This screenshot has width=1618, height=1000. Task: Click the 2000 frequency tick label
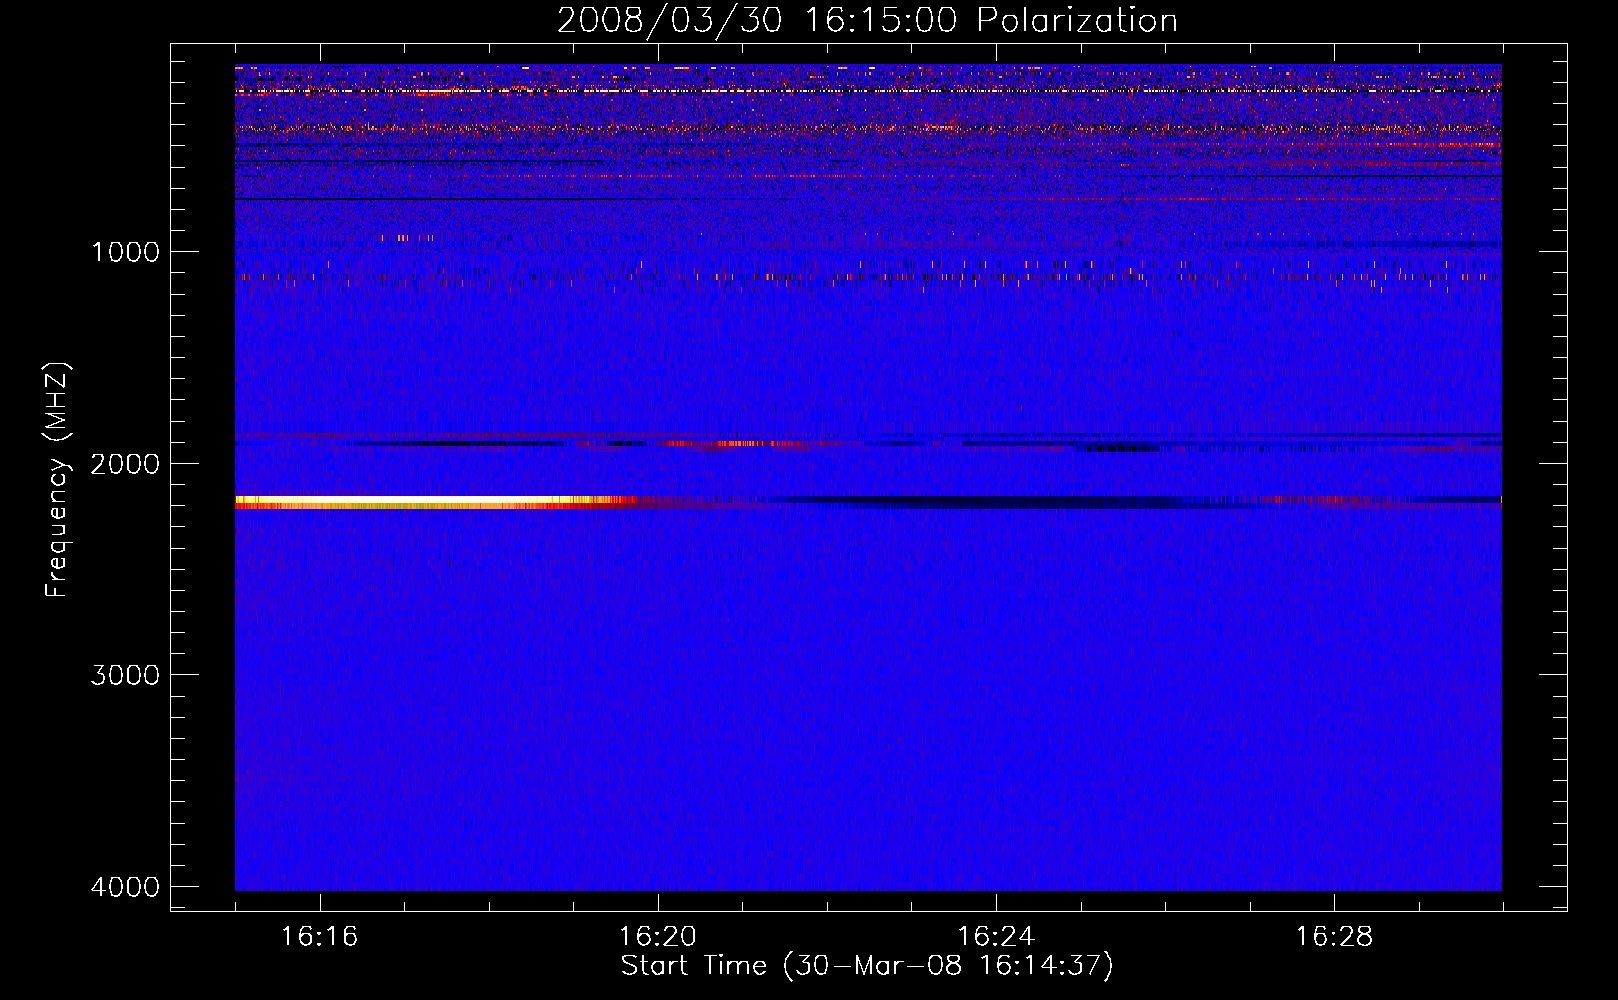point(125,464)
